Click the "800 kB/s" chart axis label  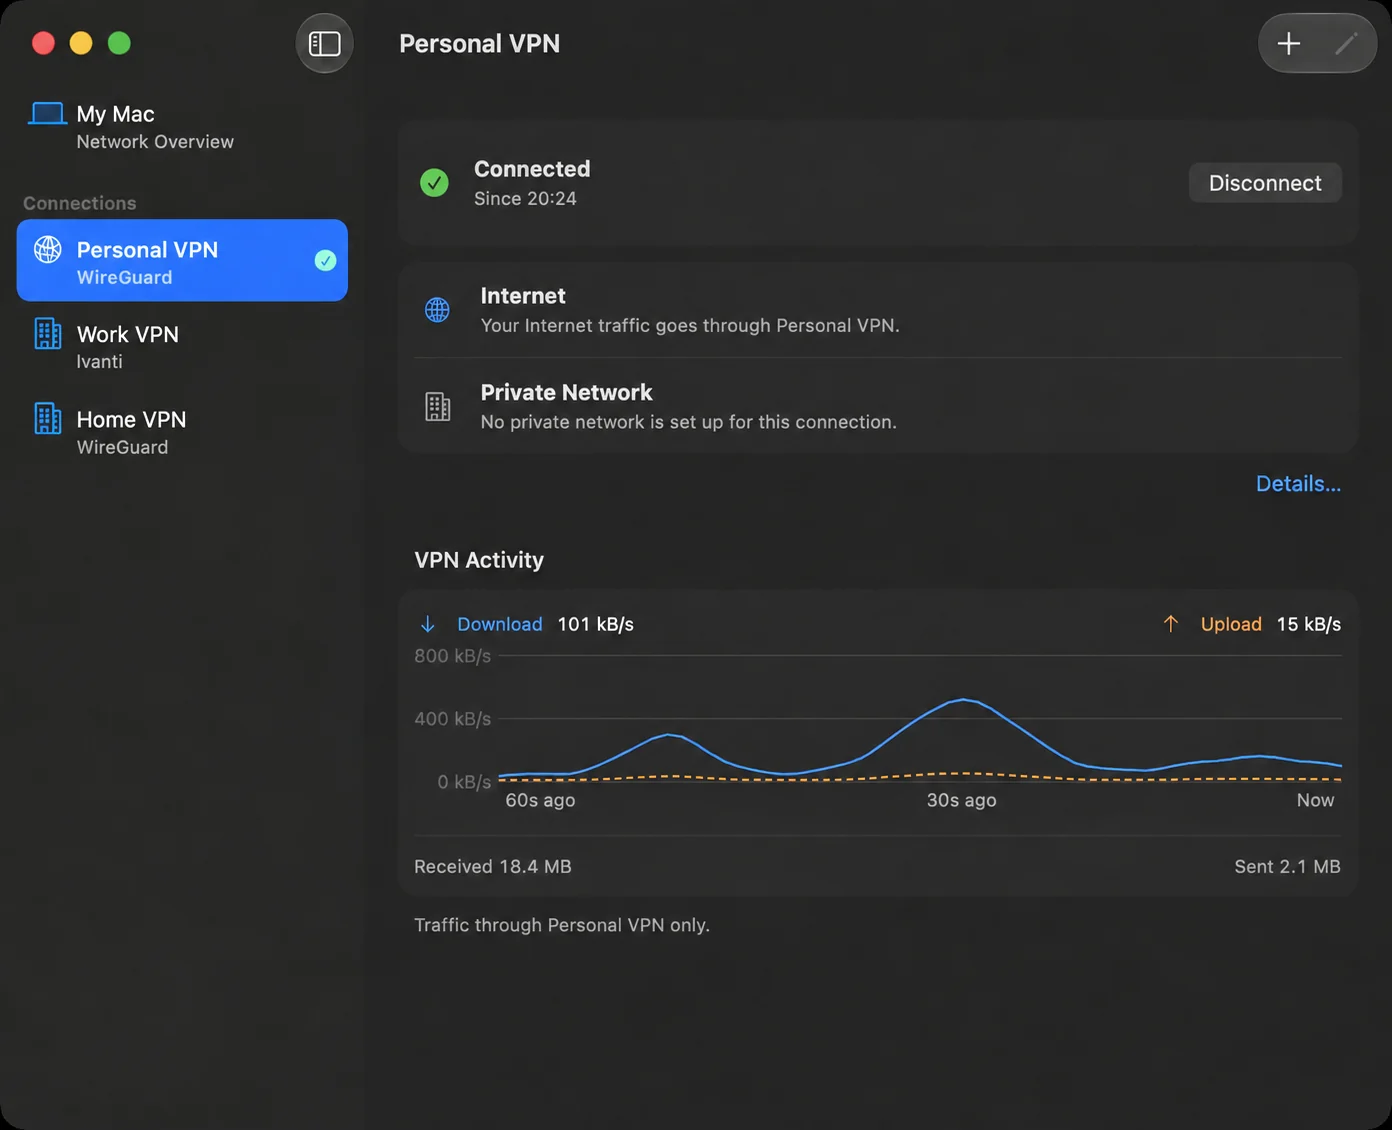[x=453, y=656]
